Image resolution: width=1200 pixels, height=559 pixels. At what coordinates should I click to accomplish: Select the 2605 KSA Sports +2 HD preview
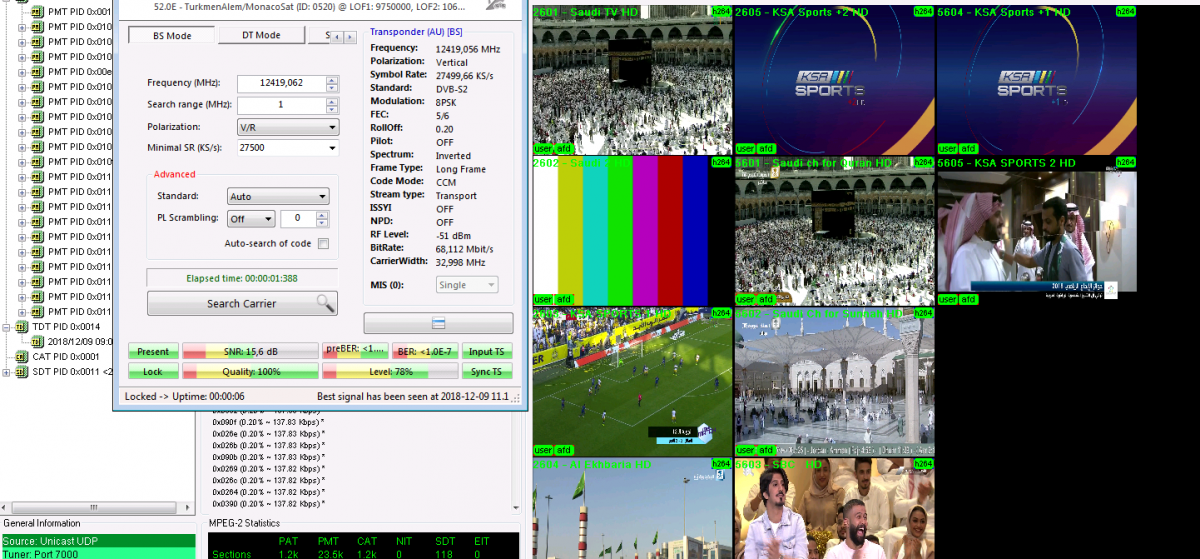point(834,80)
